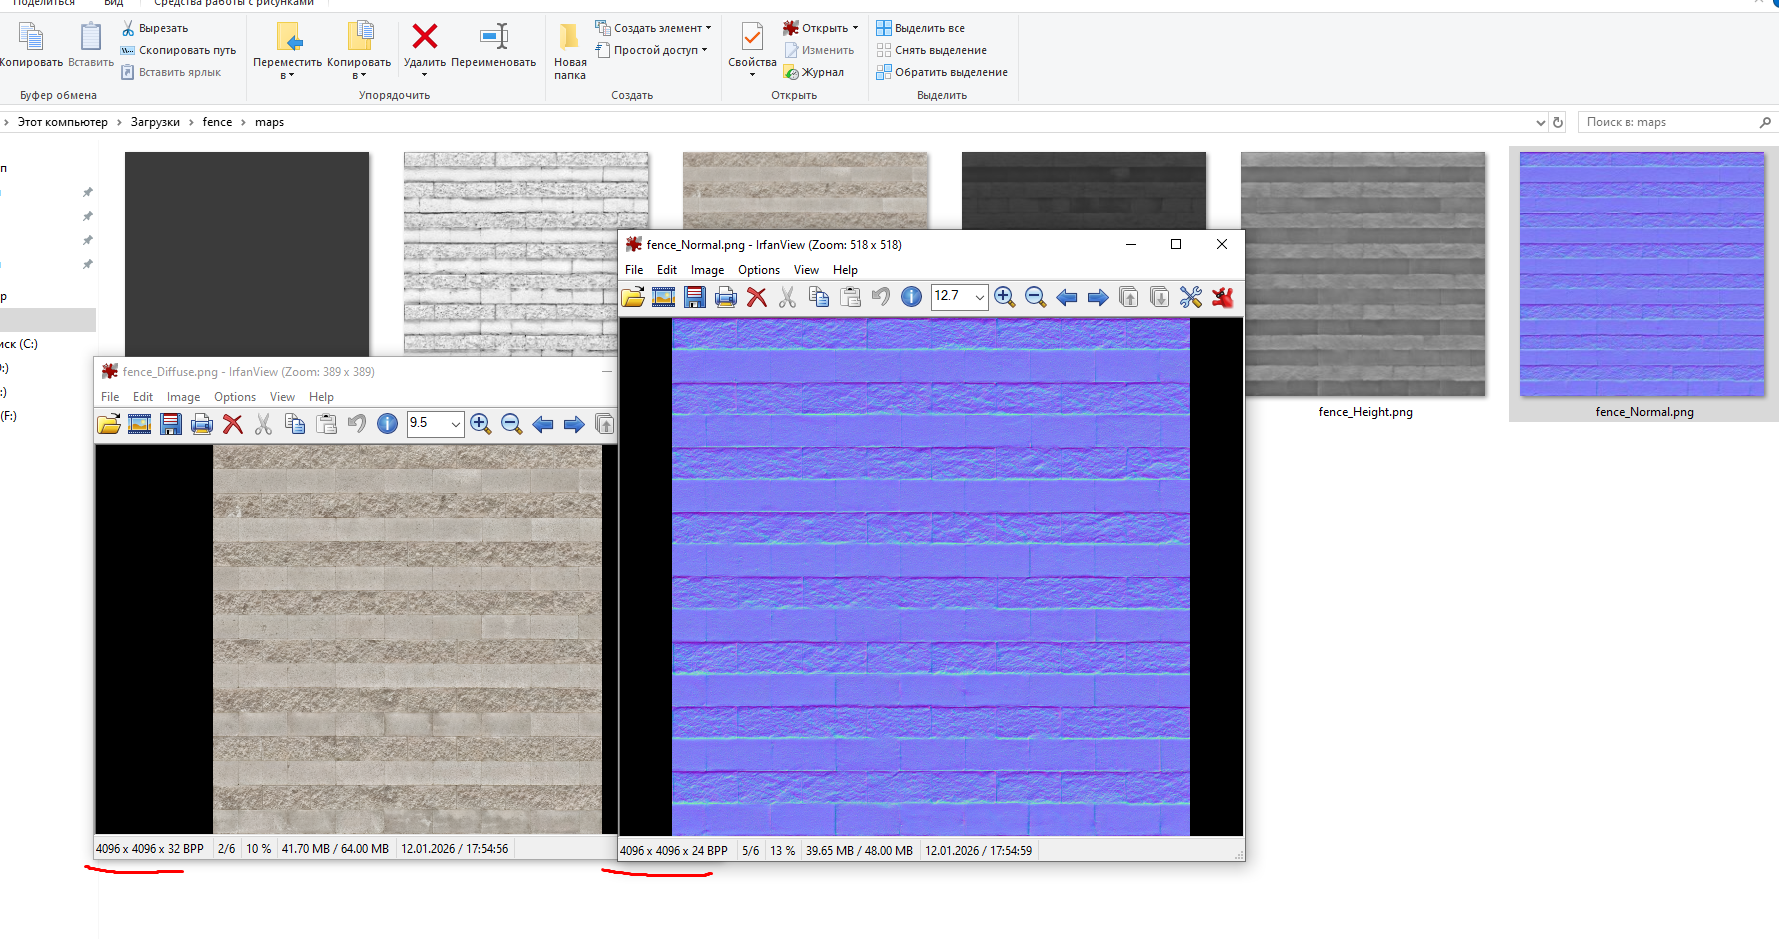1779x939 pixels.
Task: Open Edit menu in fence_Normal IrfanView window
Action: pyautogui.click(x=667, y=270)
